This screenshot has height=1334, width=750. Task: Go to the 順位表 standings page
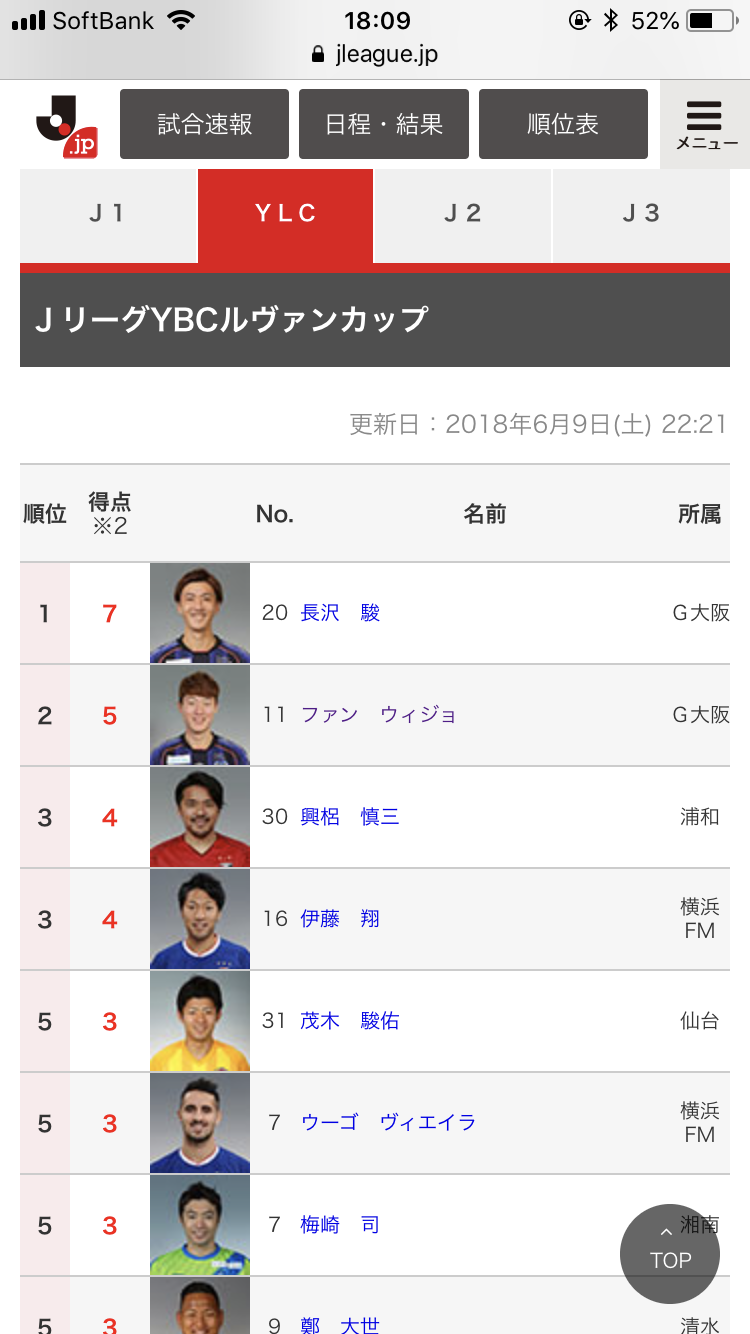point(563,124)
